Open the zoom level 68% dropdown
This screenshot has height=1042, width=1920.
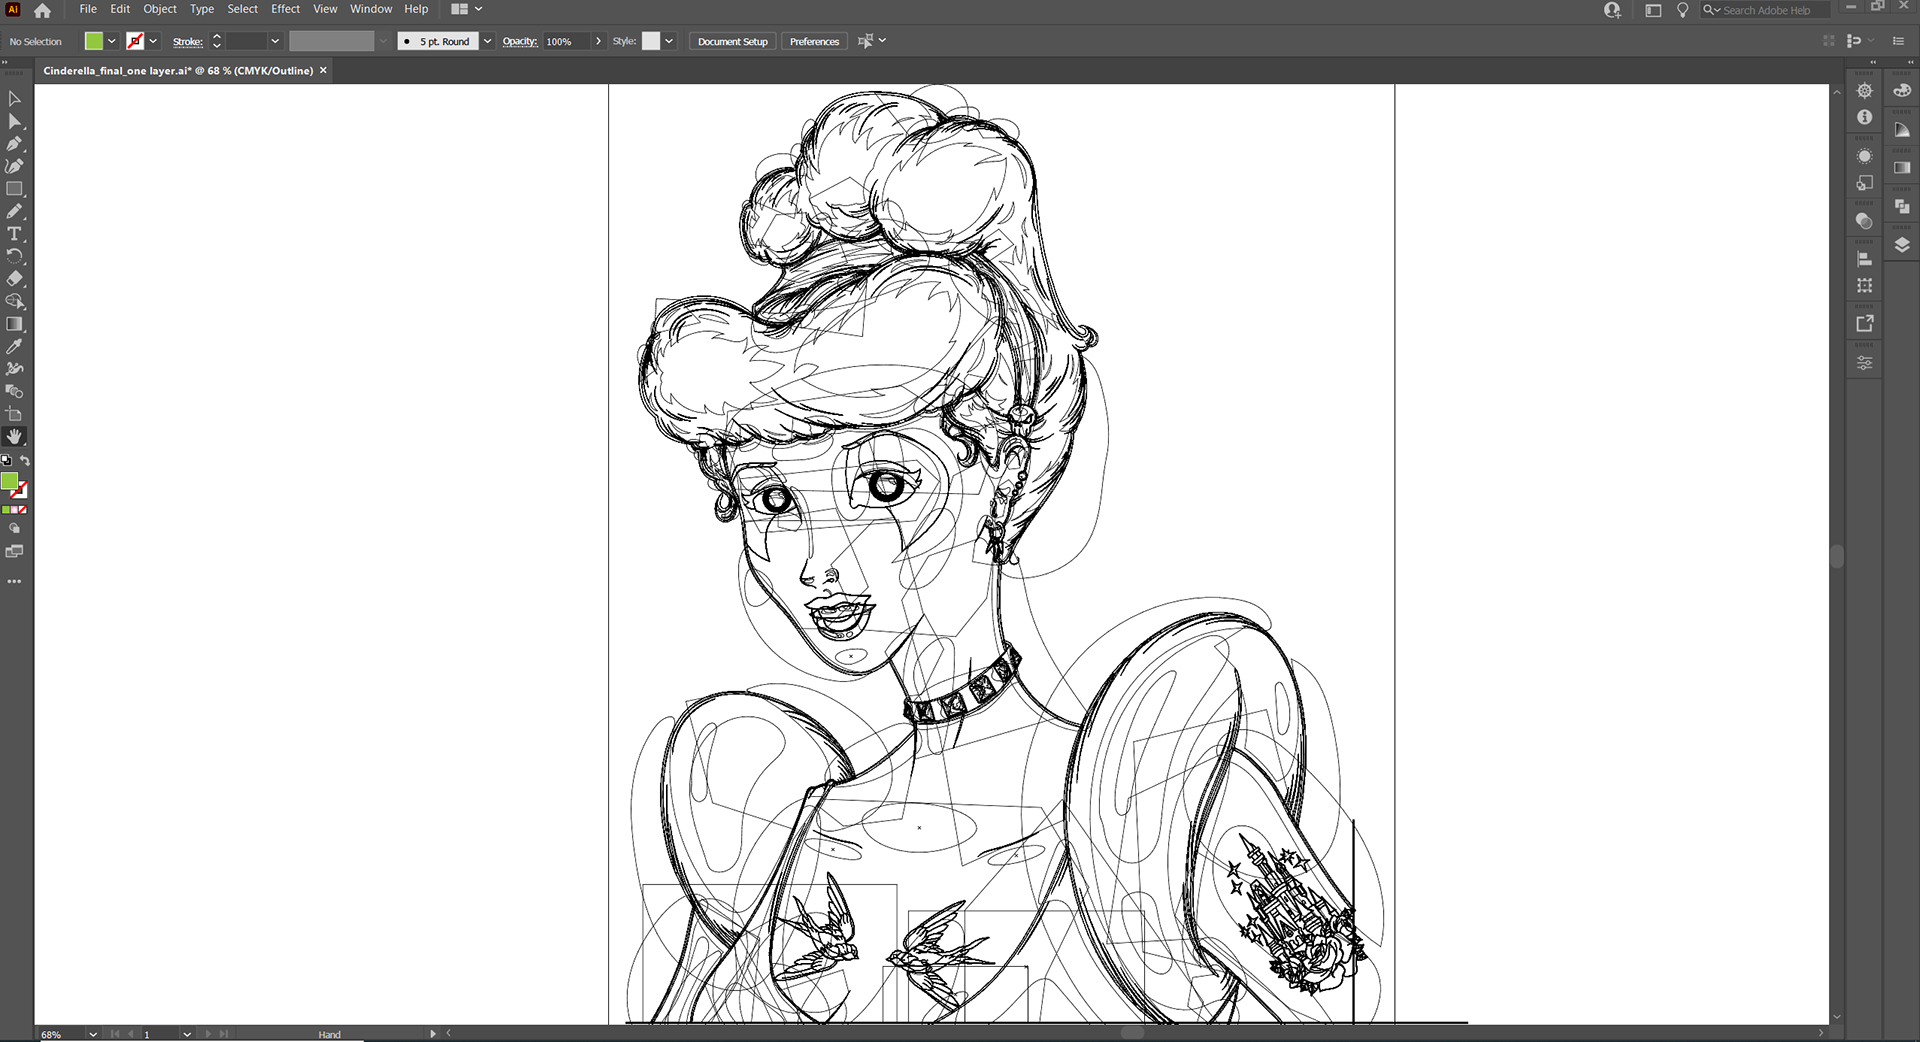pos(93,1034)
